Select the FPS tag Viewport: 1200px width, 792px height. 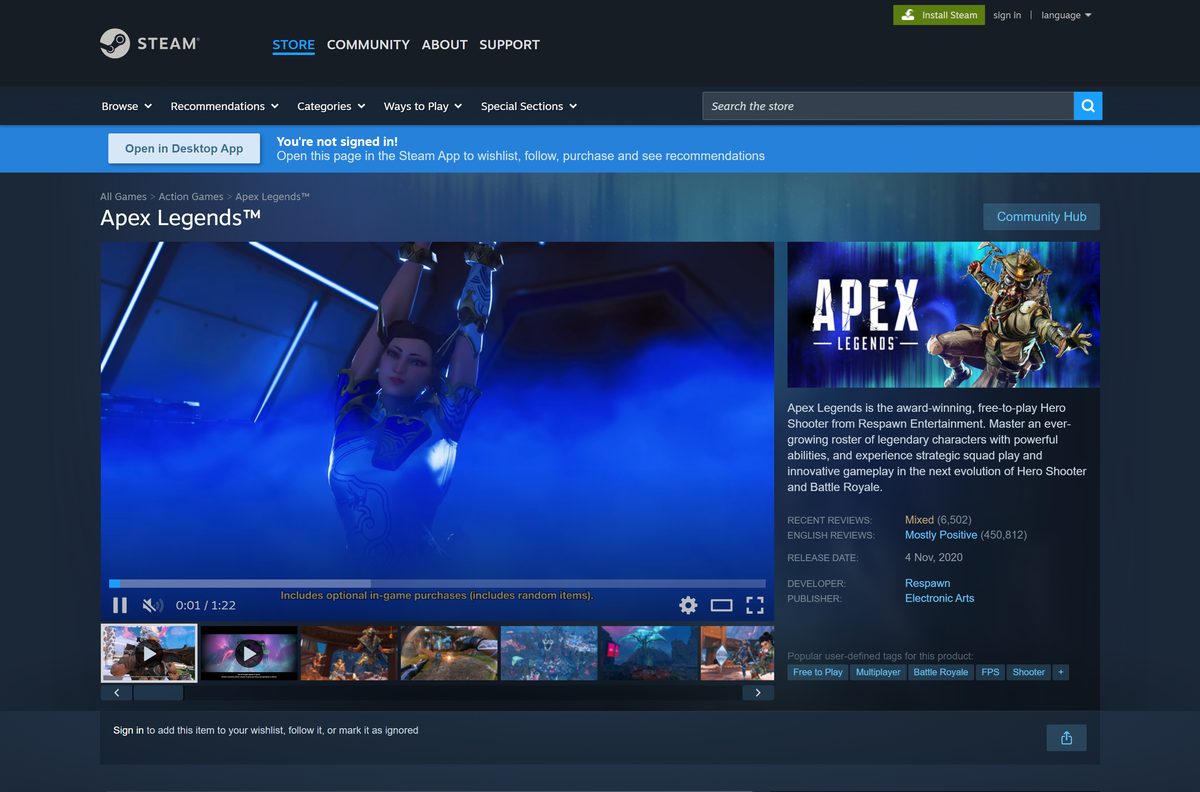[990, 672]
